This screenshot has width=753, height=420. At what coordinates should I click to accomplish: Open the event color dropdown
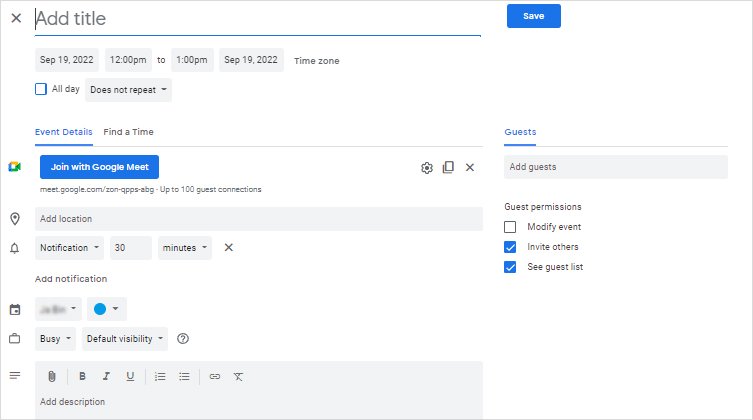(107, 309)
